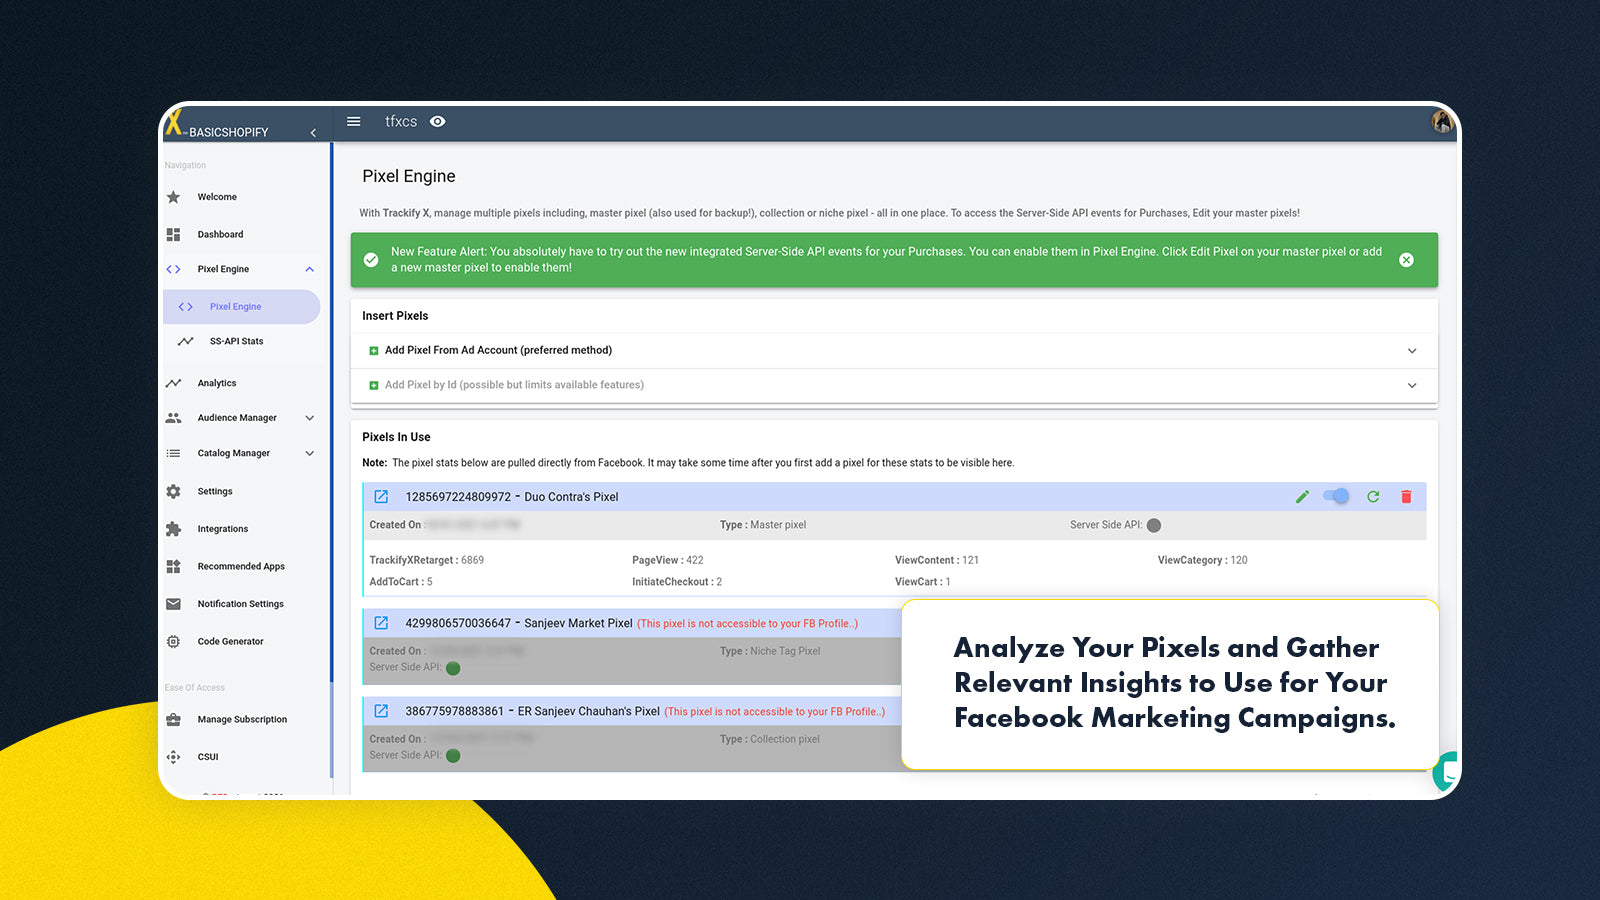Viewport: 1600px width, 900px height.
Task: Click the Recommended Apps widgets icon
Action: tap(174, 566)
